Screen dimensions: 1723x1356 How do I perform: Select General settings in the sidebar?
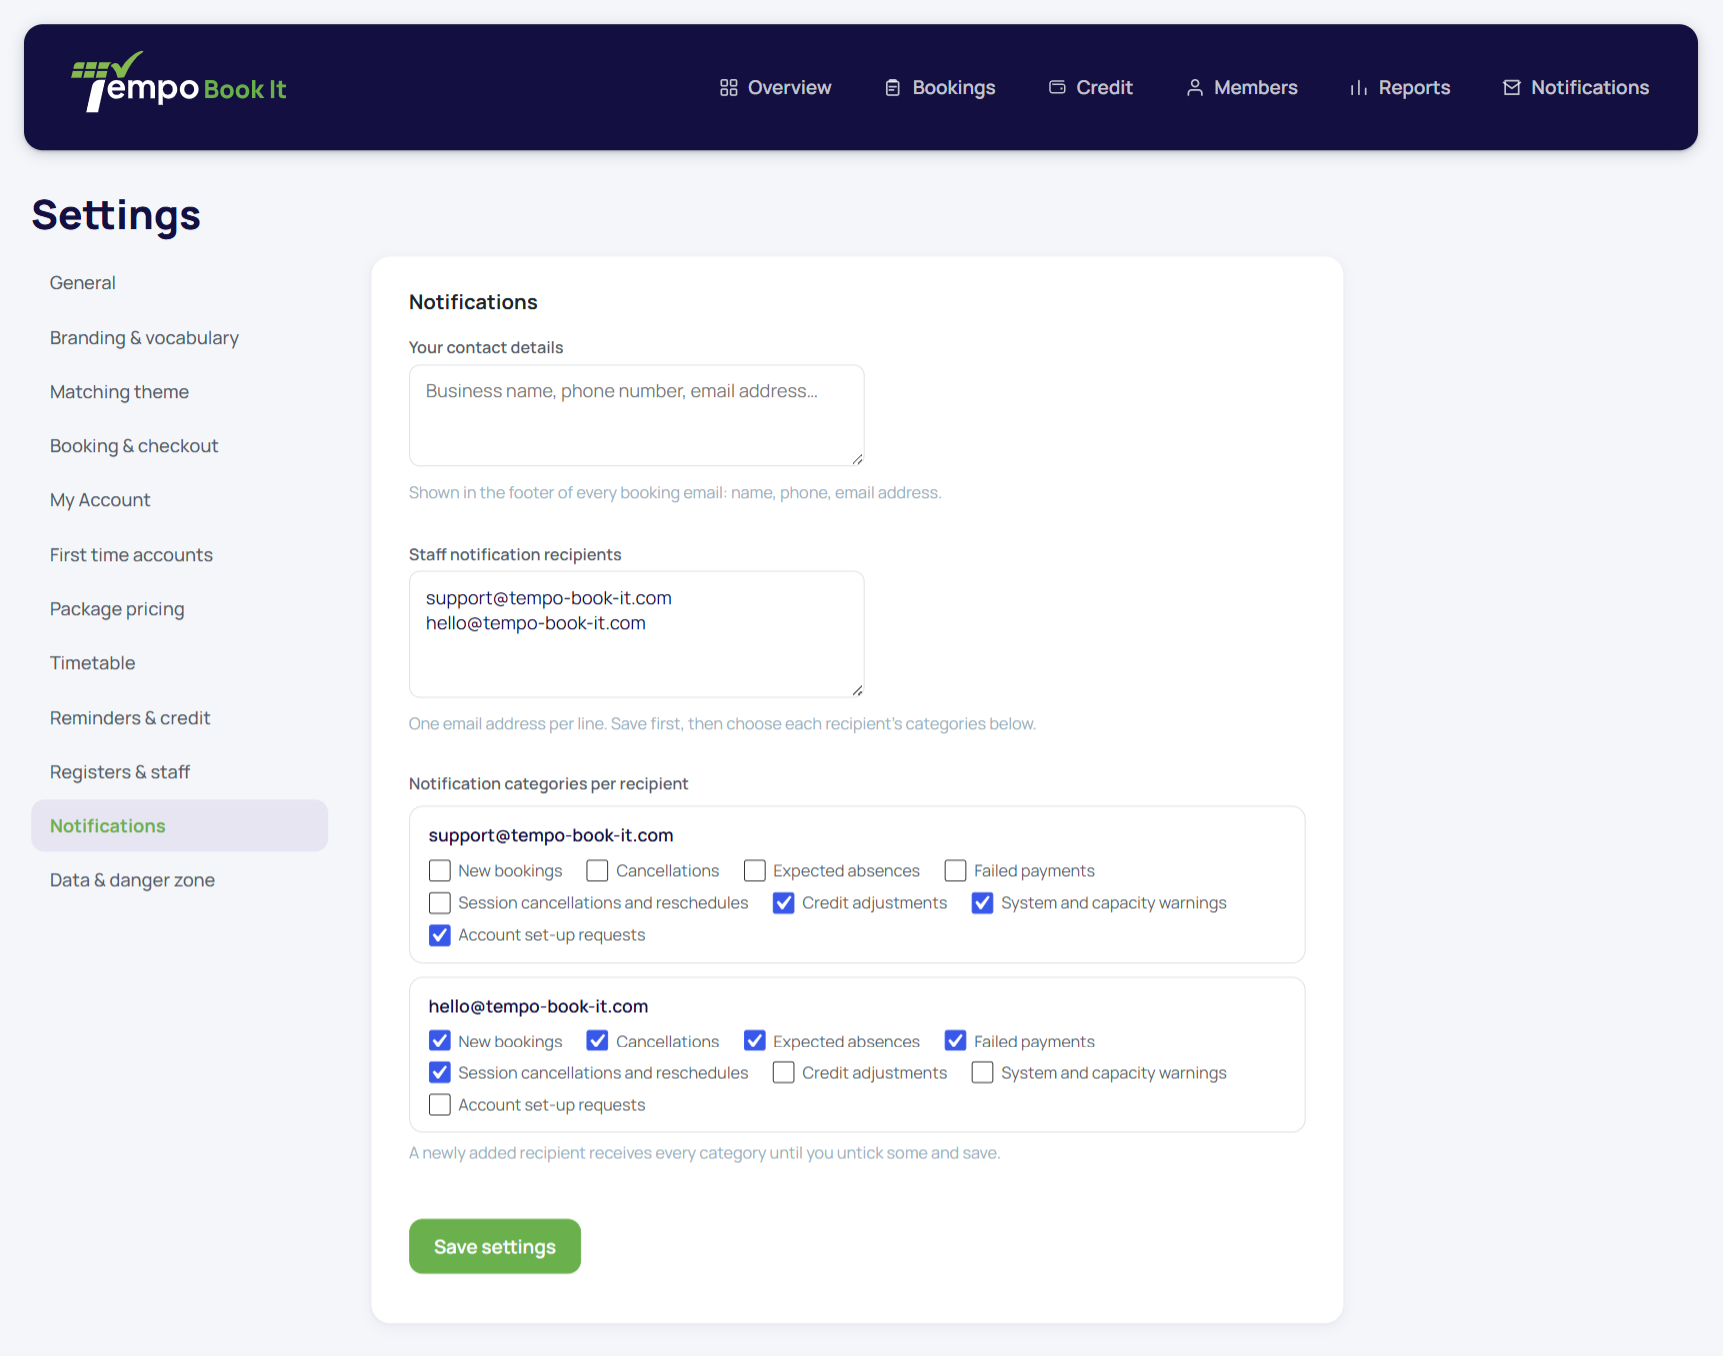pos(180,283)
